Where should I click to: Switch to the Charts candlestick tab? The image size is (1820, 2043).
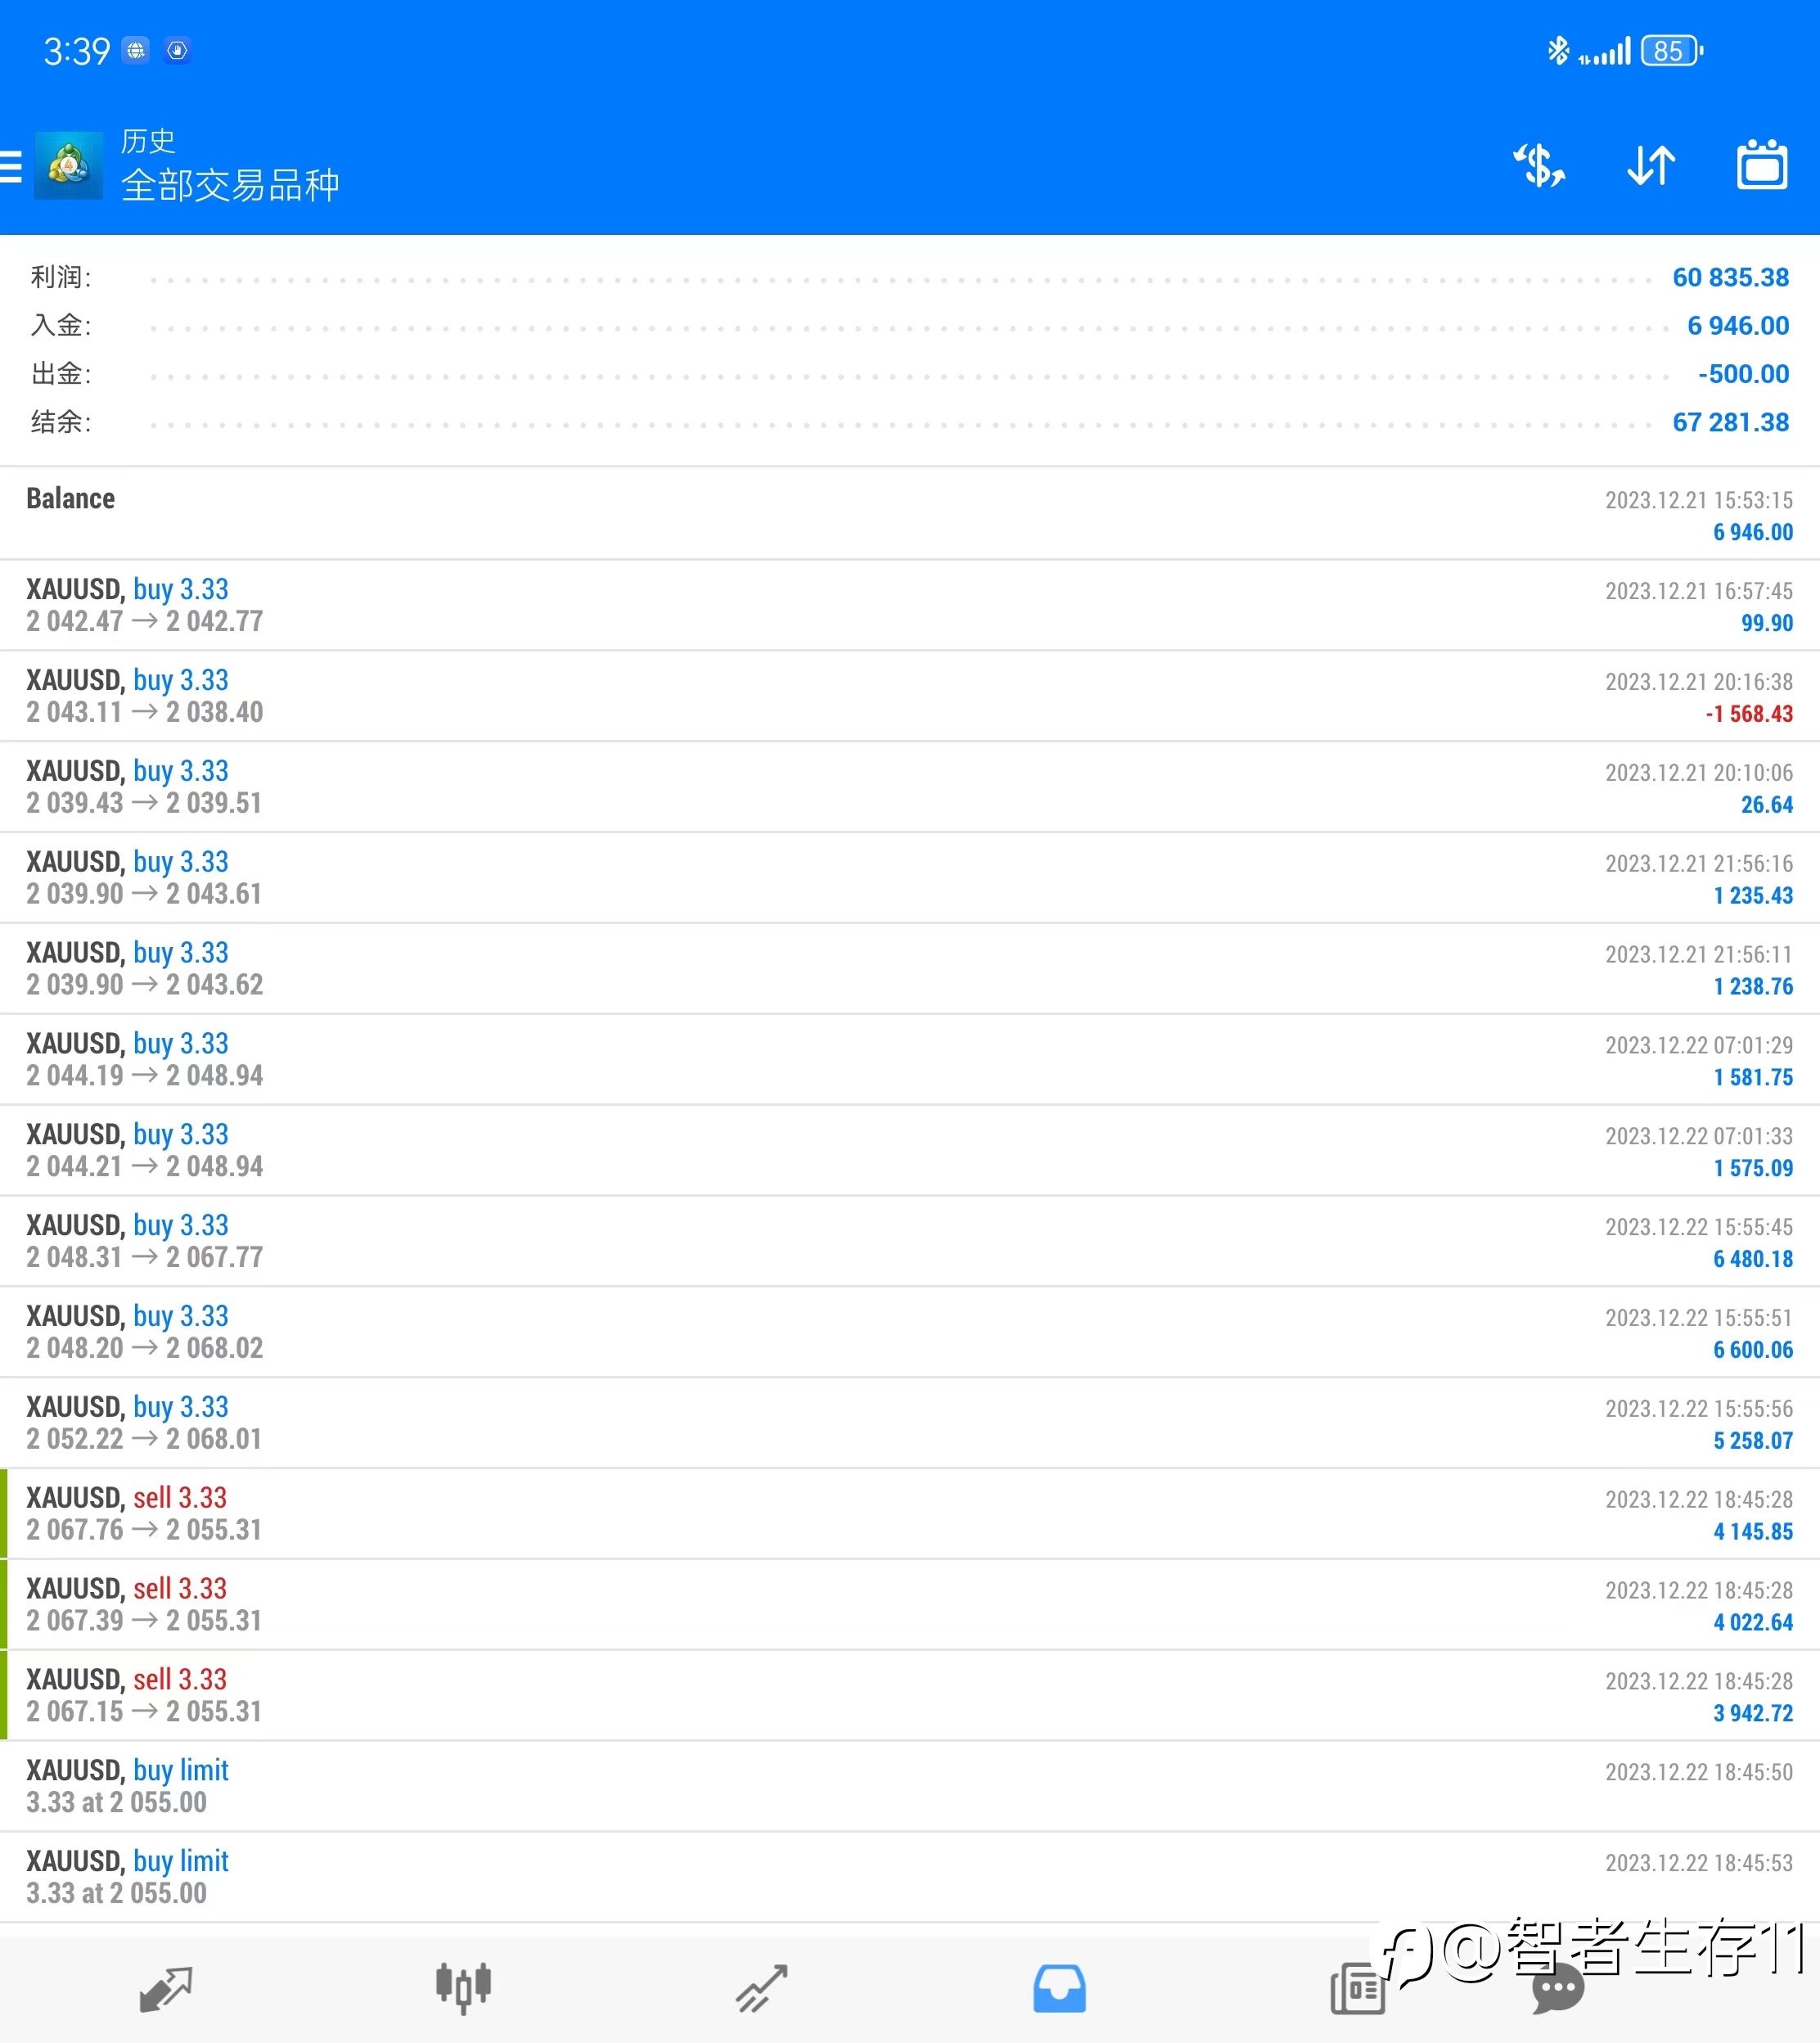(x=463, y=1988)
